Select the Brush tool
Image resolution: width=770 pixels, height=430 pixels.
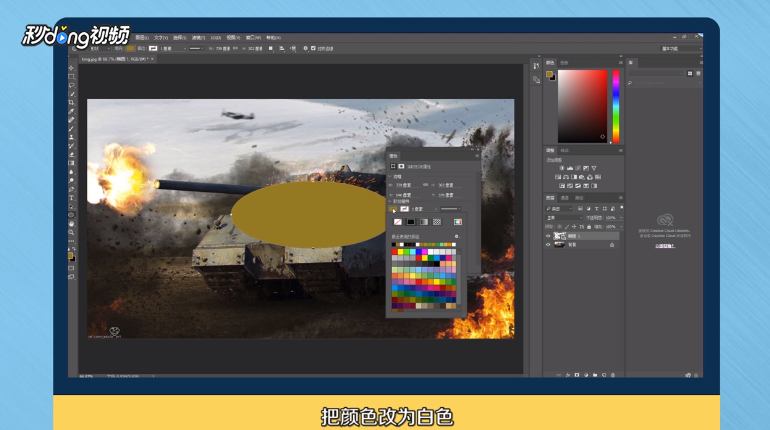(x=72, y=129)
